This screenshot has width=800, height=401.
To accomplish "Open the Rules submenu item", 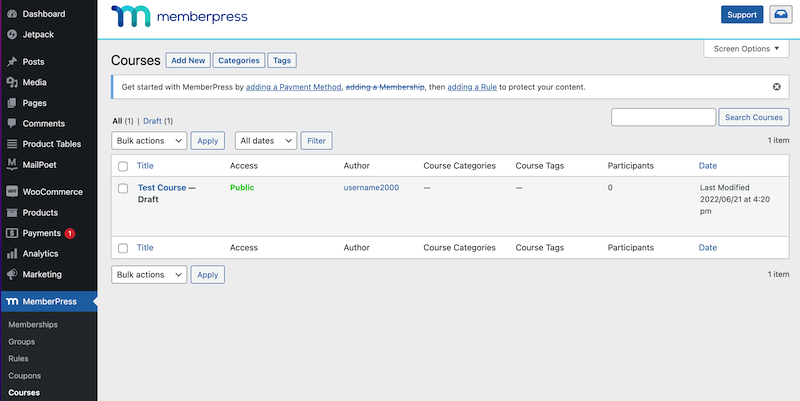I will (x=18, y=359).
